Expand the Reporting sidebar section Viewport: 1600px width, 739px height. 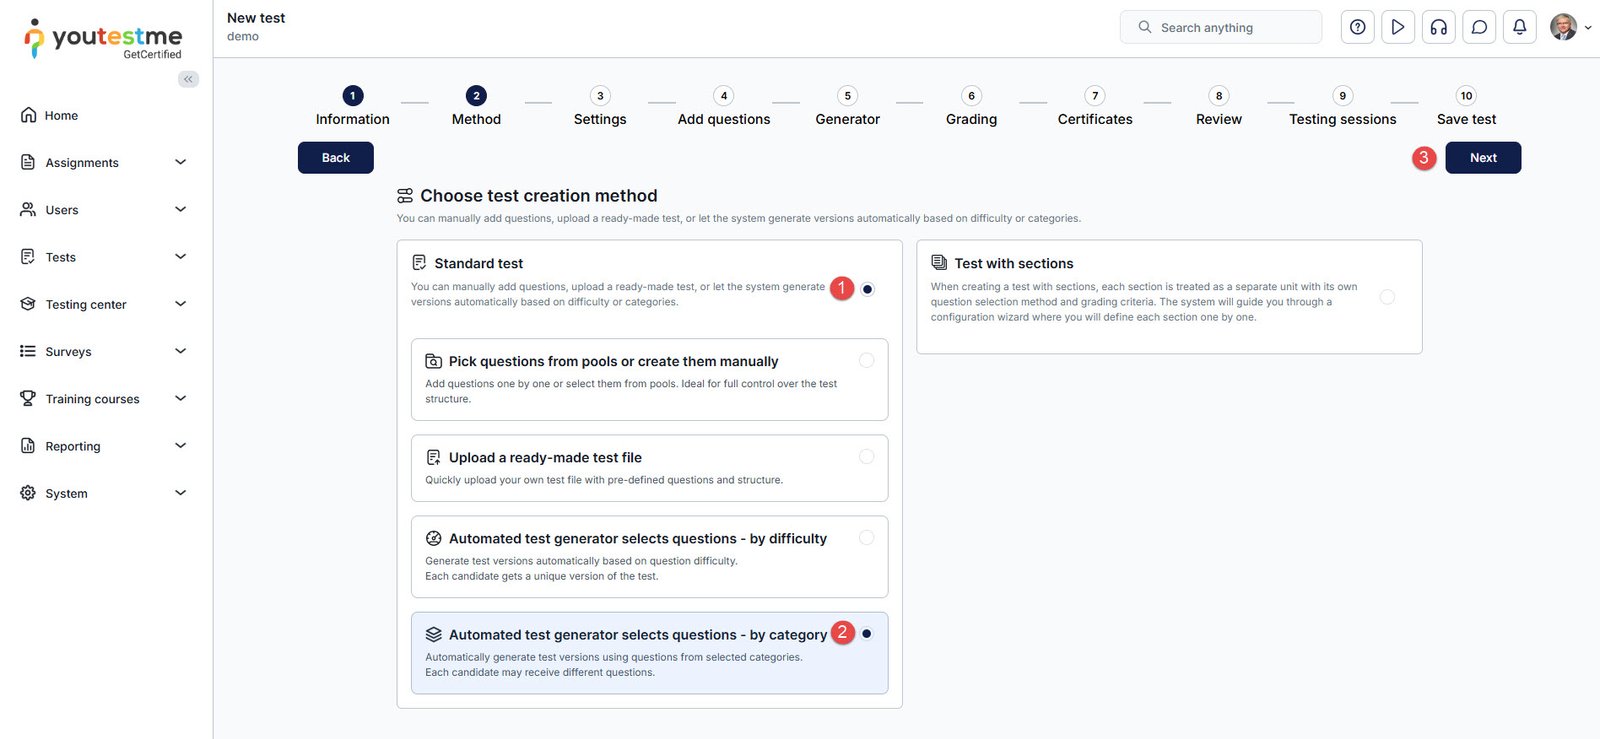(180, 446)
